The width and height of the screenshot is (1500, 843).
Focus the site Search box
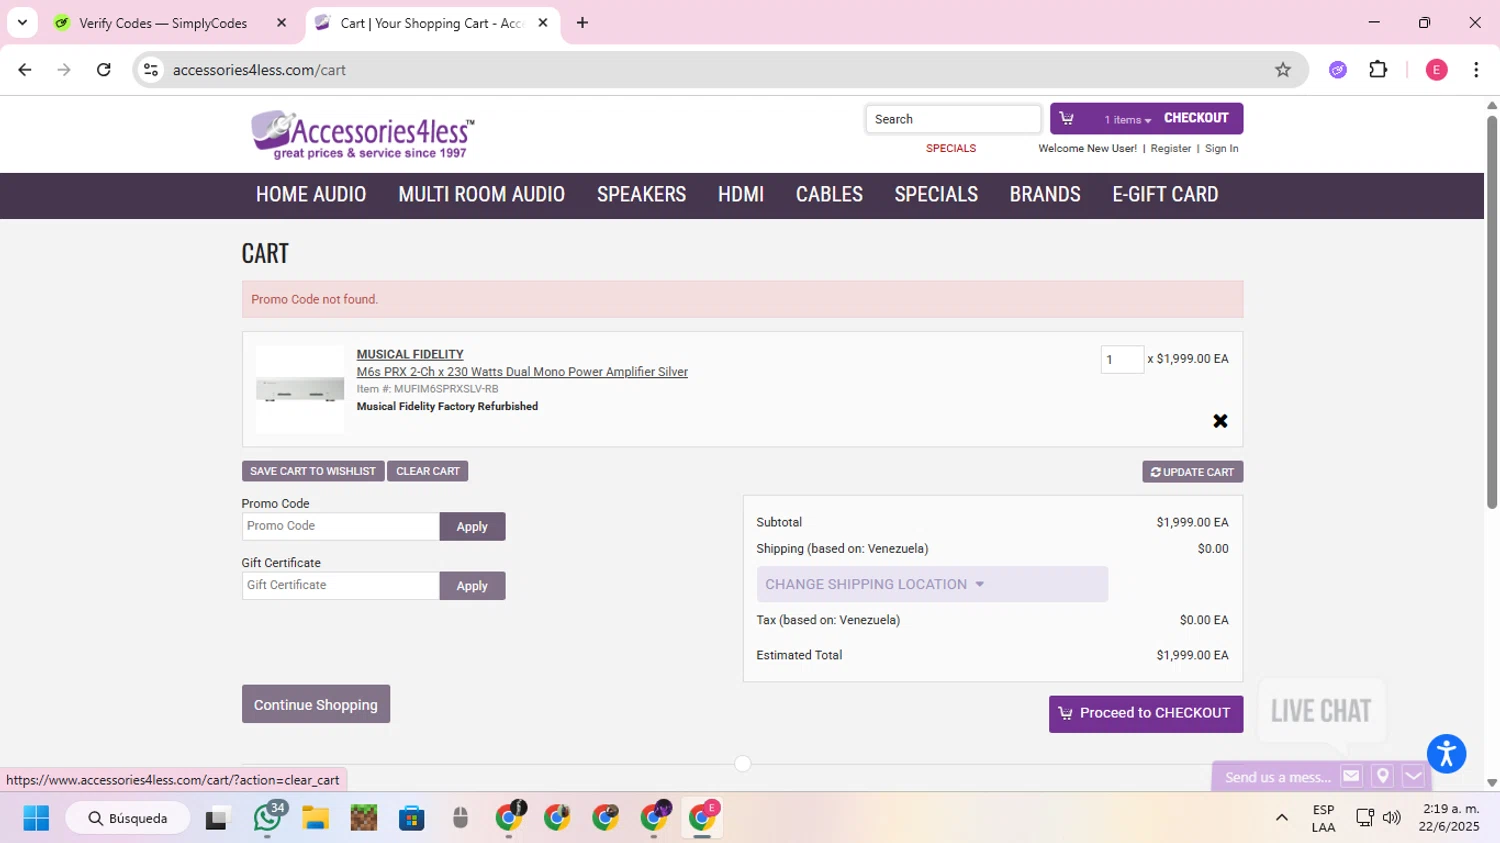point(953,119)
